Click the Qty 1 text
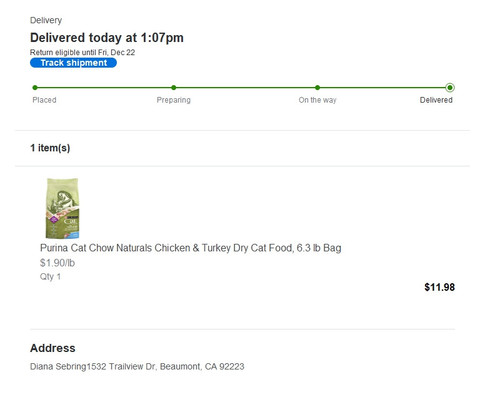 [x=50, y=277]
